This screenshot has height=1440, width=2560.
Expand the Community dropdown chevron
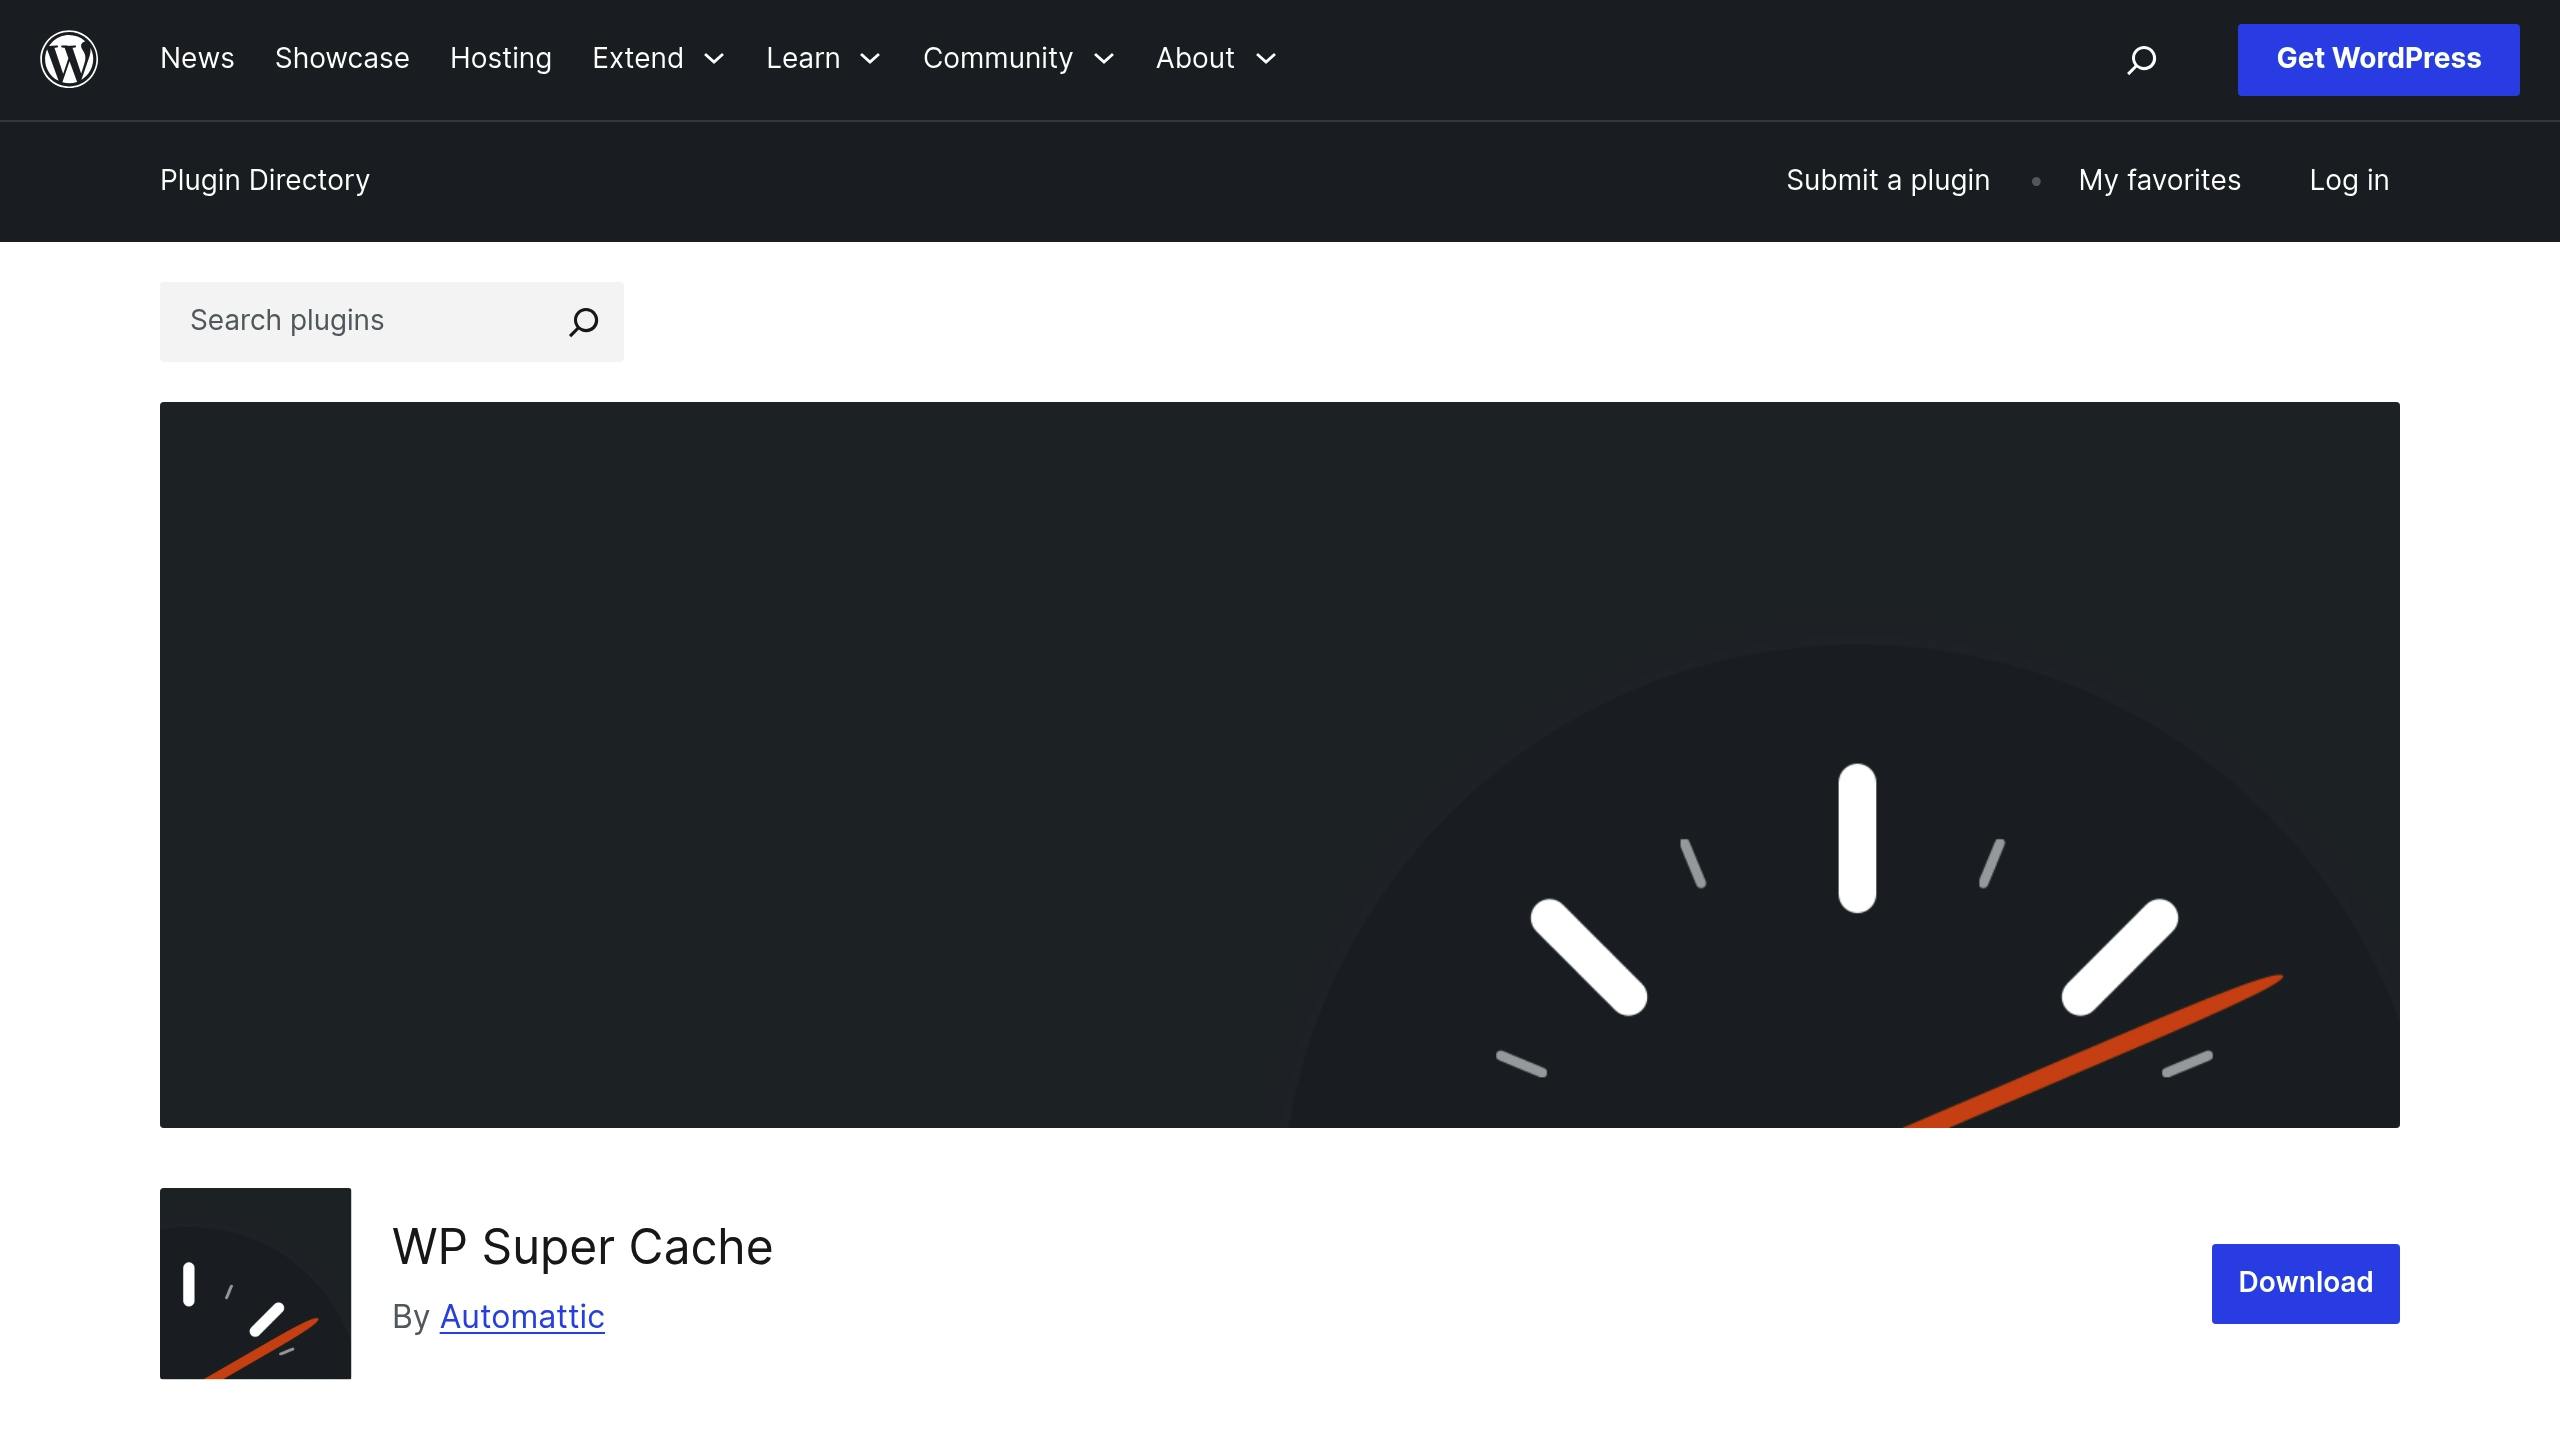click(x=1104, y=60)
